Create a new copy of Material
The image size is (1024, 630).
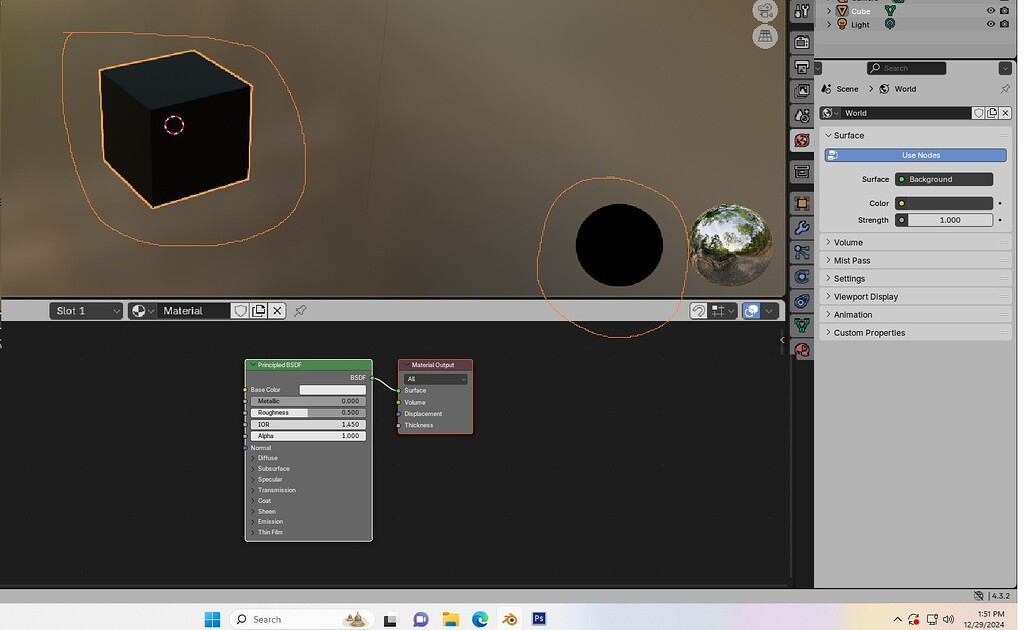click(x=259, y=311)
